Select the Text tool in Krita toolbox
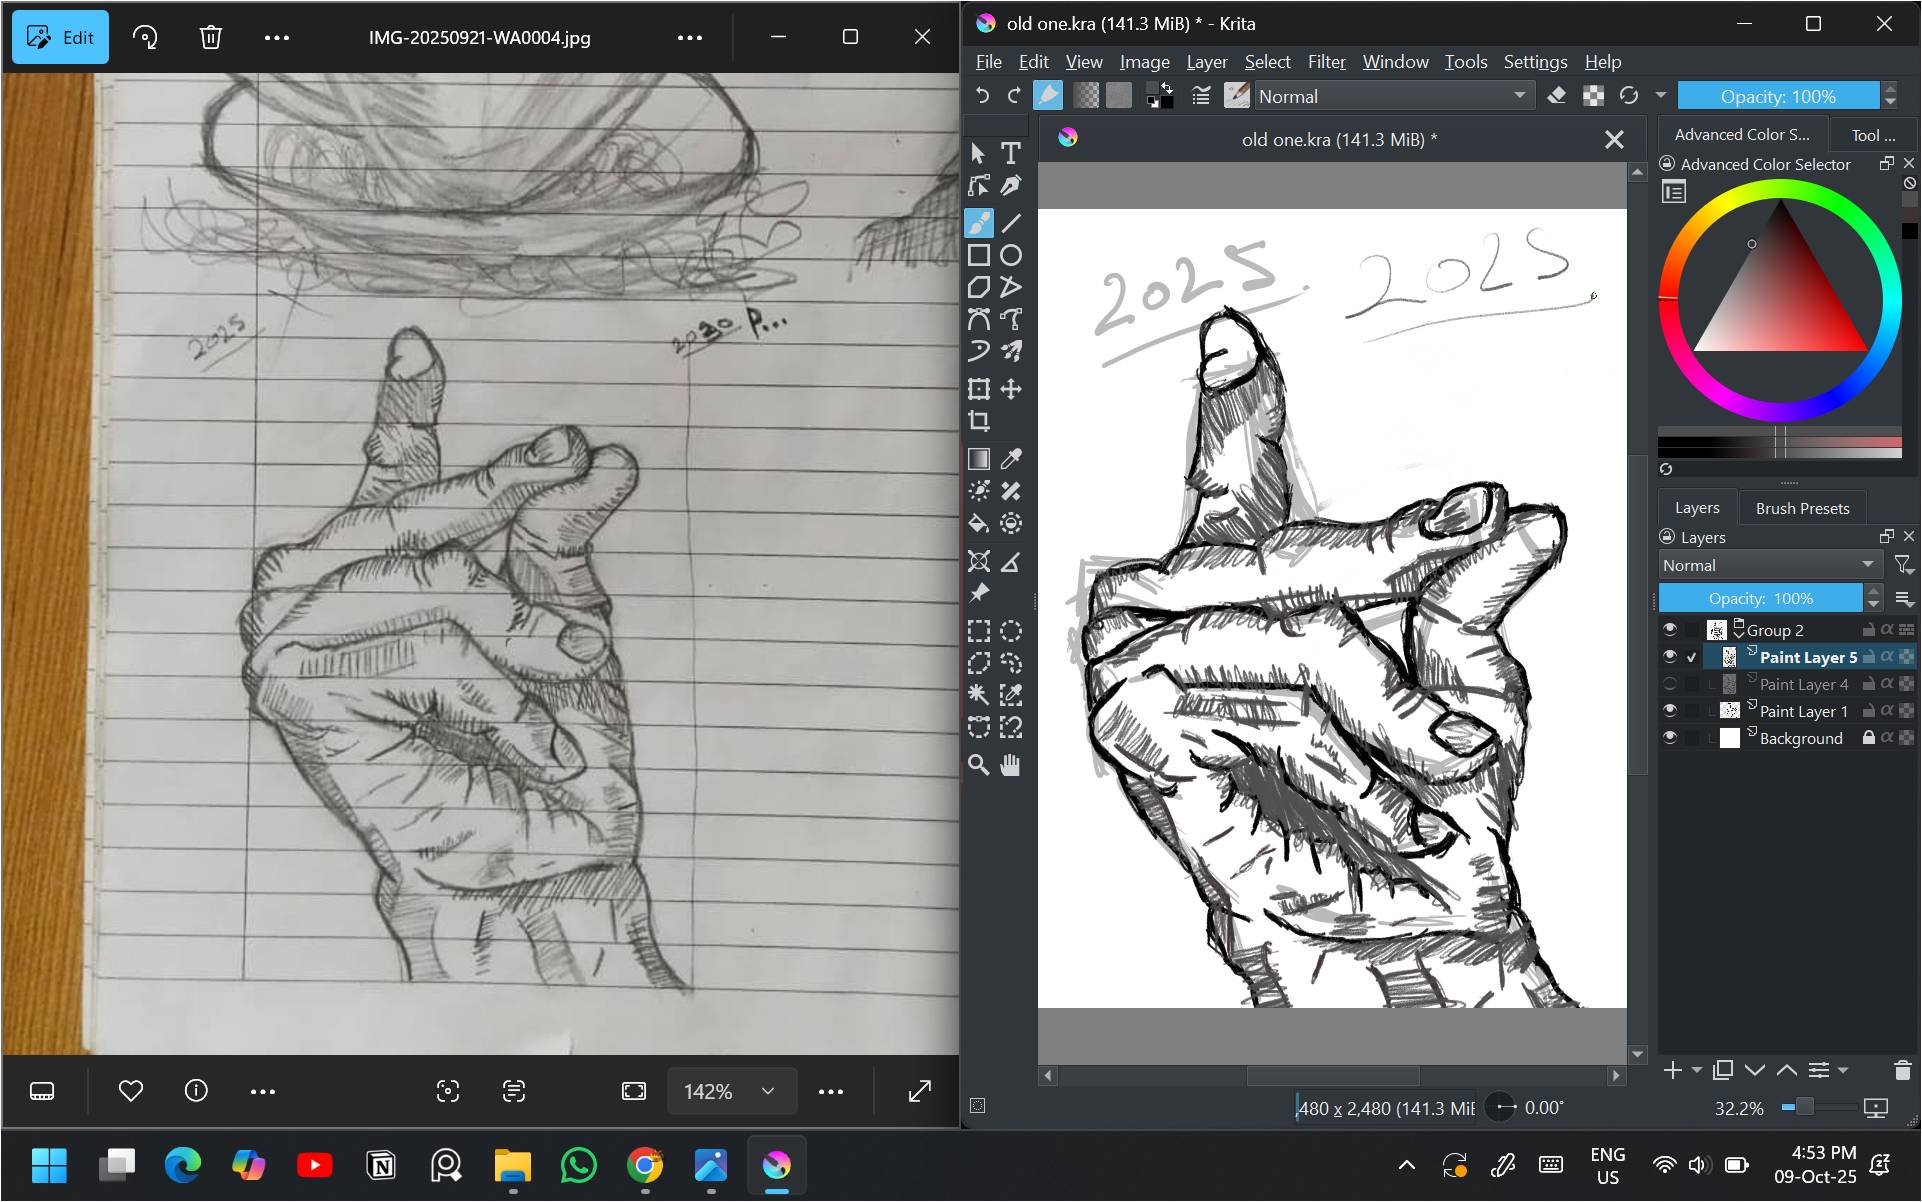 pyautogui.click(x=1011, y=153)
